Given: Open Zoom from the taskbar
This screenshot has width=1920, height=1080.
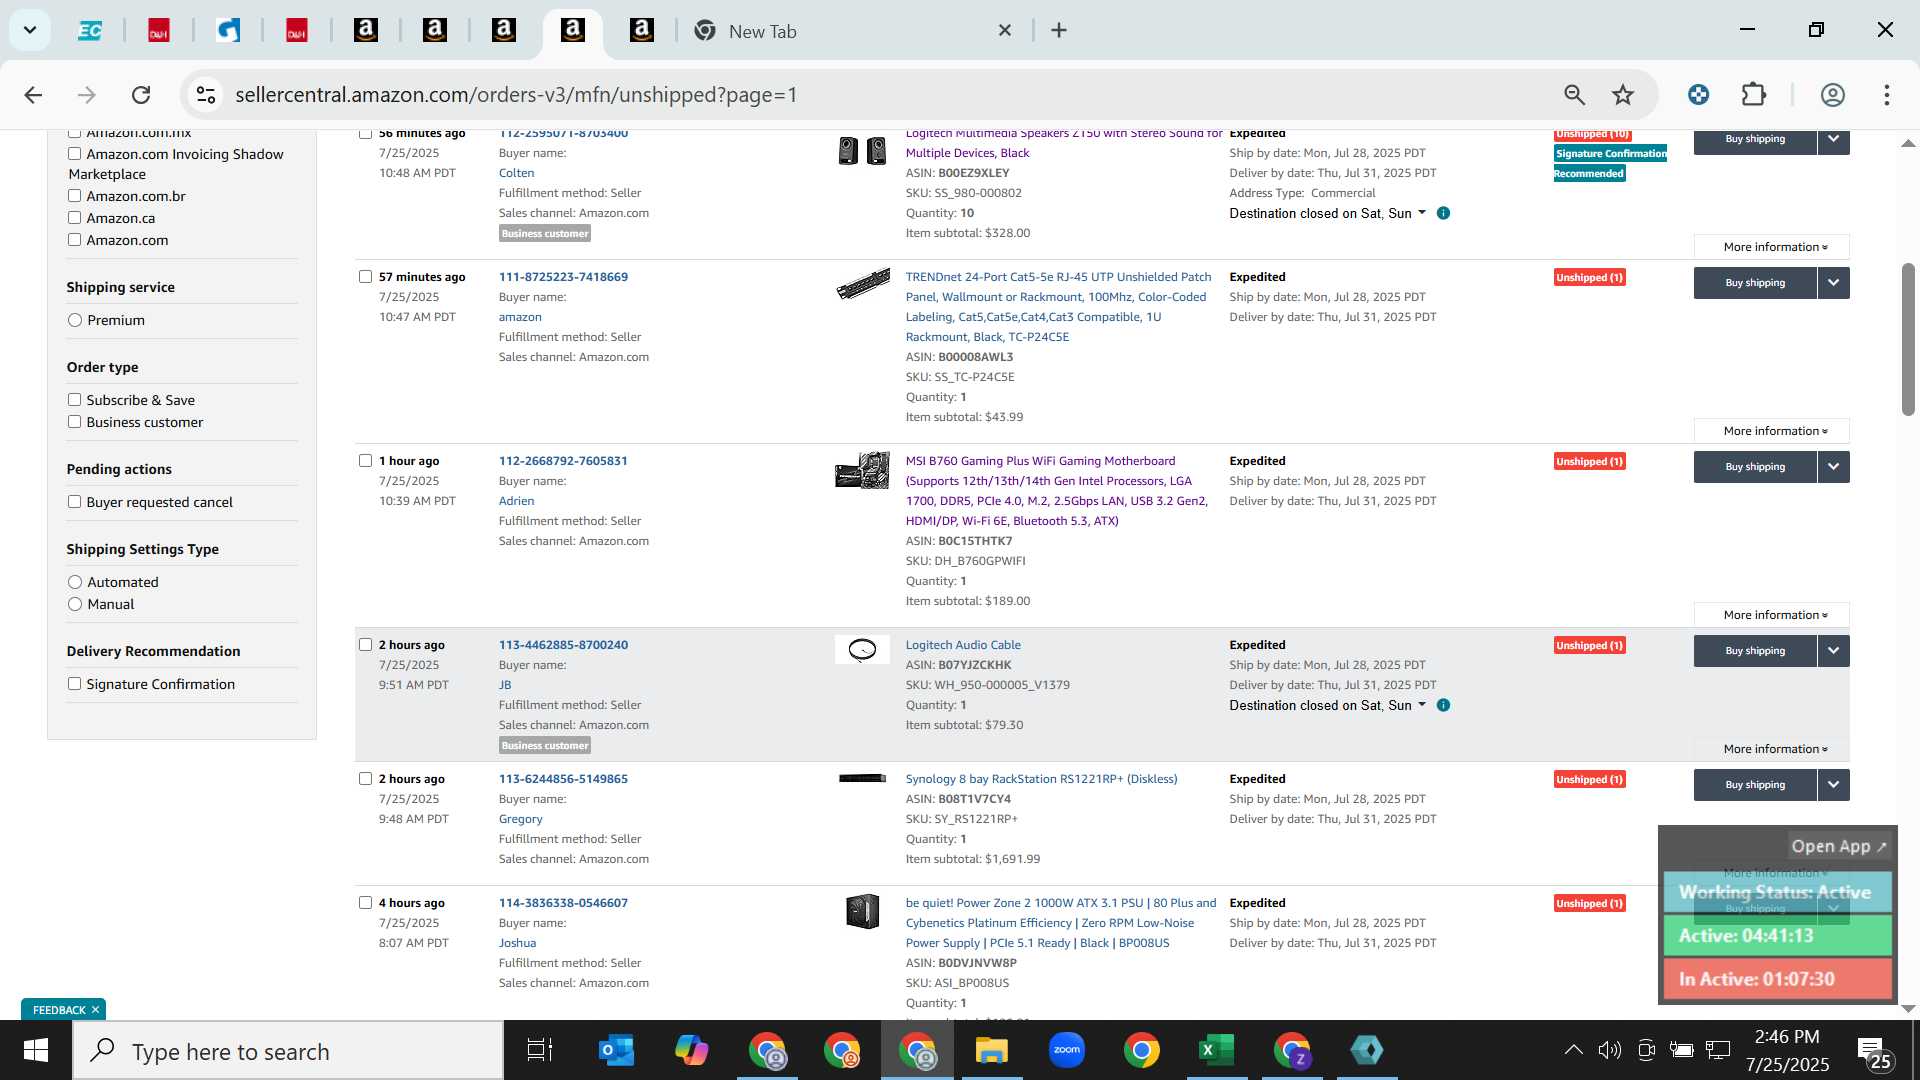Looking at the screenshot, I should tap(1067, 1051).
